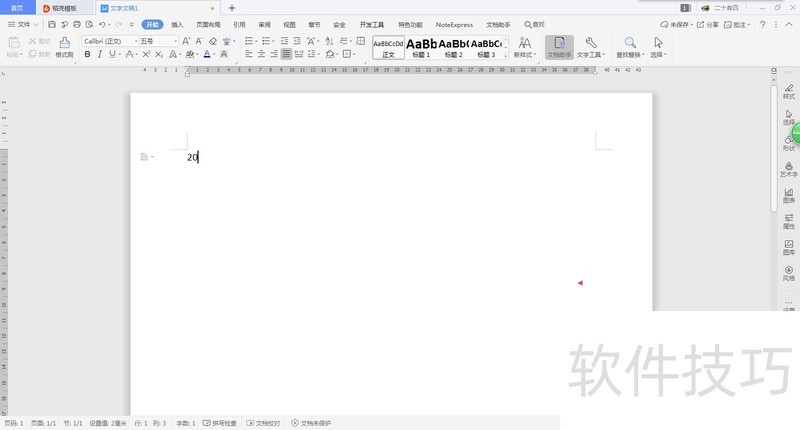Open Print Preview from quick access toolbar
The height and width of the screenshot is (430, 800).
90,24
